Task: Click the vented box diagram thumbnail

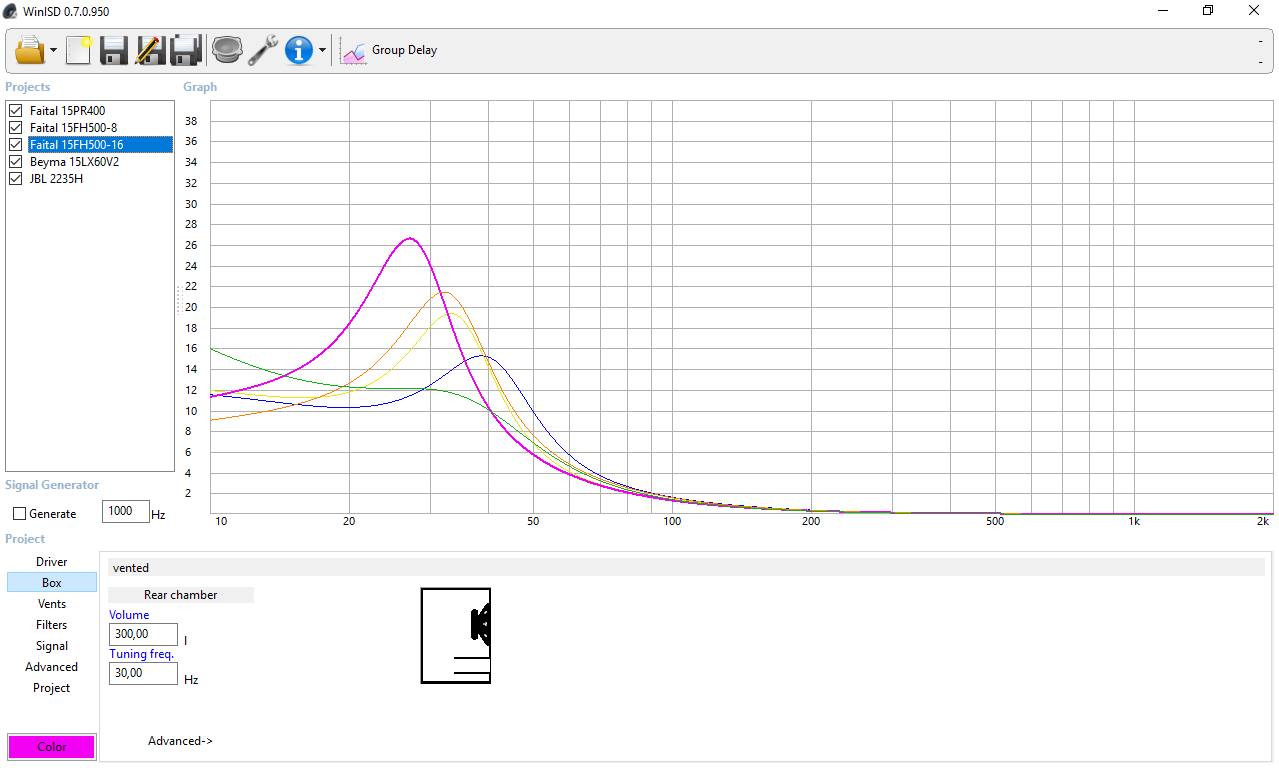Action: (x=456, y=636)
